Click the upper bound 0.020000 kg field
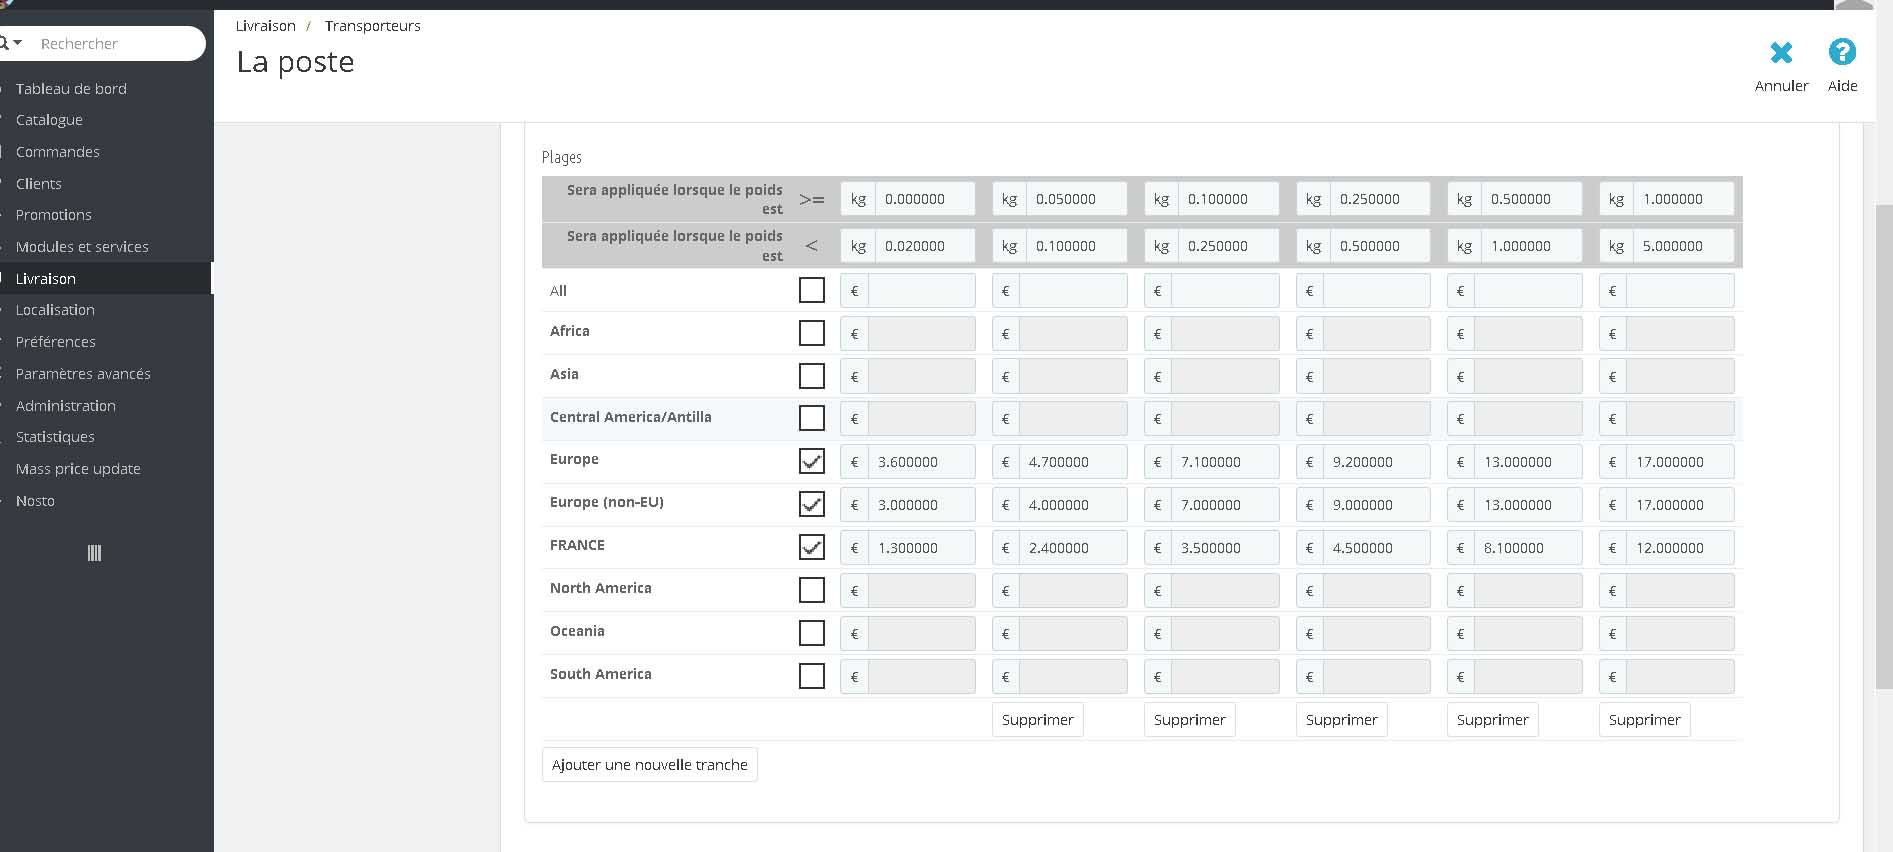The image size is (1893, 852). (925, 246)
